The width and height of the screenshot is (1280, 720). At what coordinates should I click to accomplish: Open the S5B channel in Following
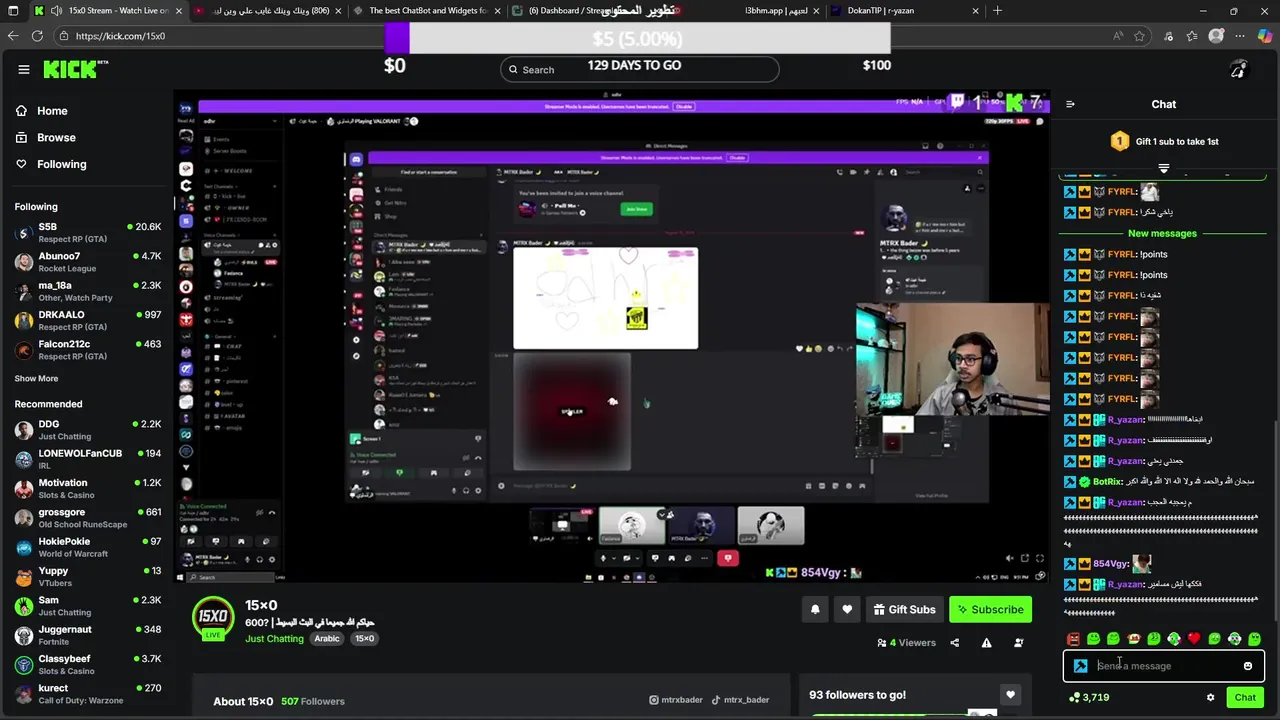[x=88, y=233]
